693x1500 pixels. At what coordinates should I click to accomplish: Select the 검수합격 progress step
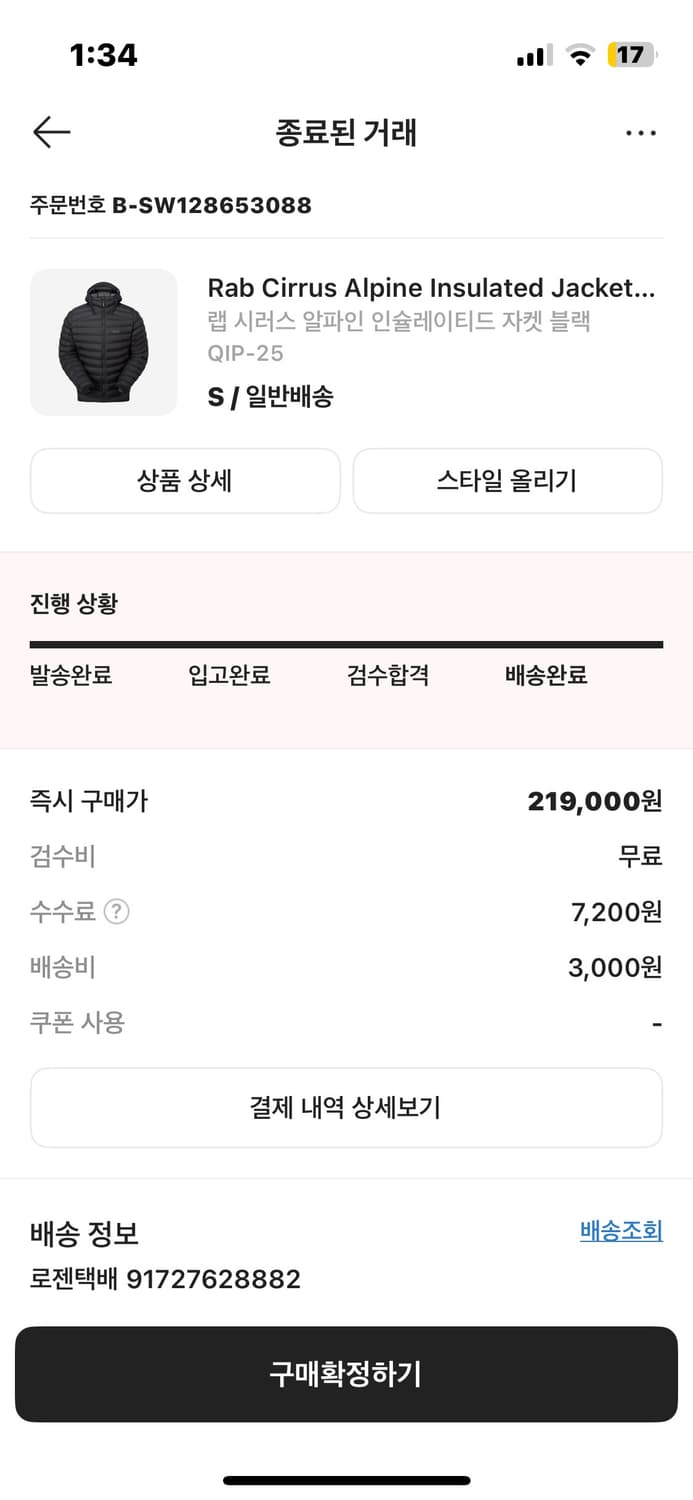coord(388,675)
